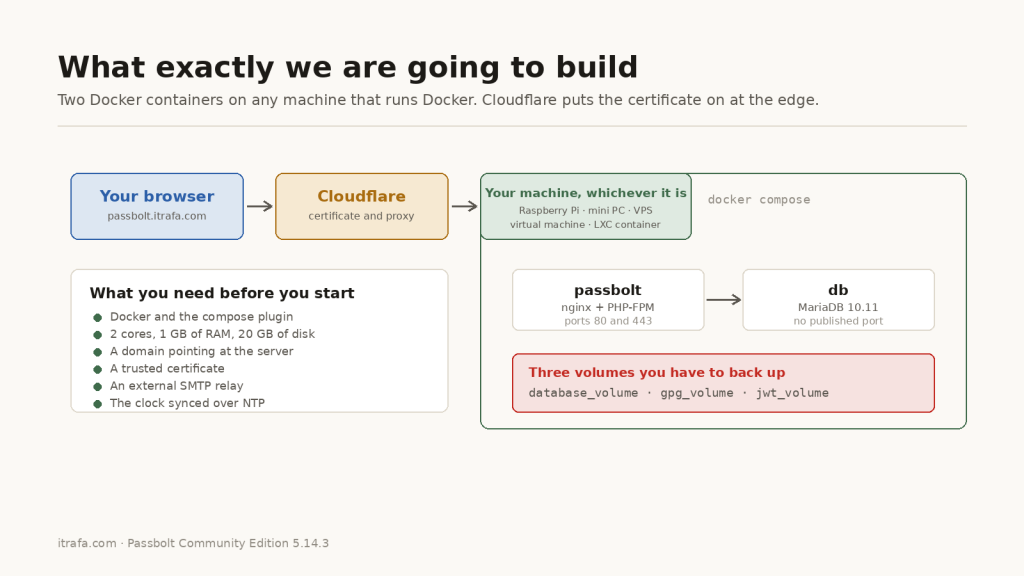Click 'A domain pointing at the server' item

201,351
